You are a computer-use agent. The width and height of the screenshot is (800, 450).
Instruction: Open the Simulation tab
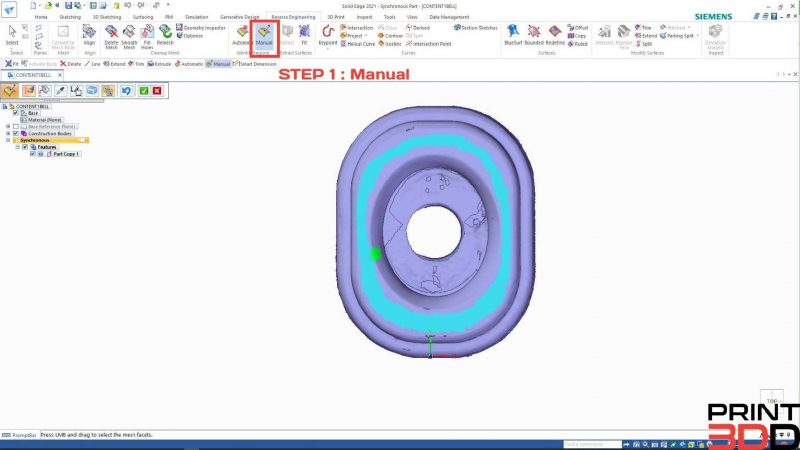196,17
